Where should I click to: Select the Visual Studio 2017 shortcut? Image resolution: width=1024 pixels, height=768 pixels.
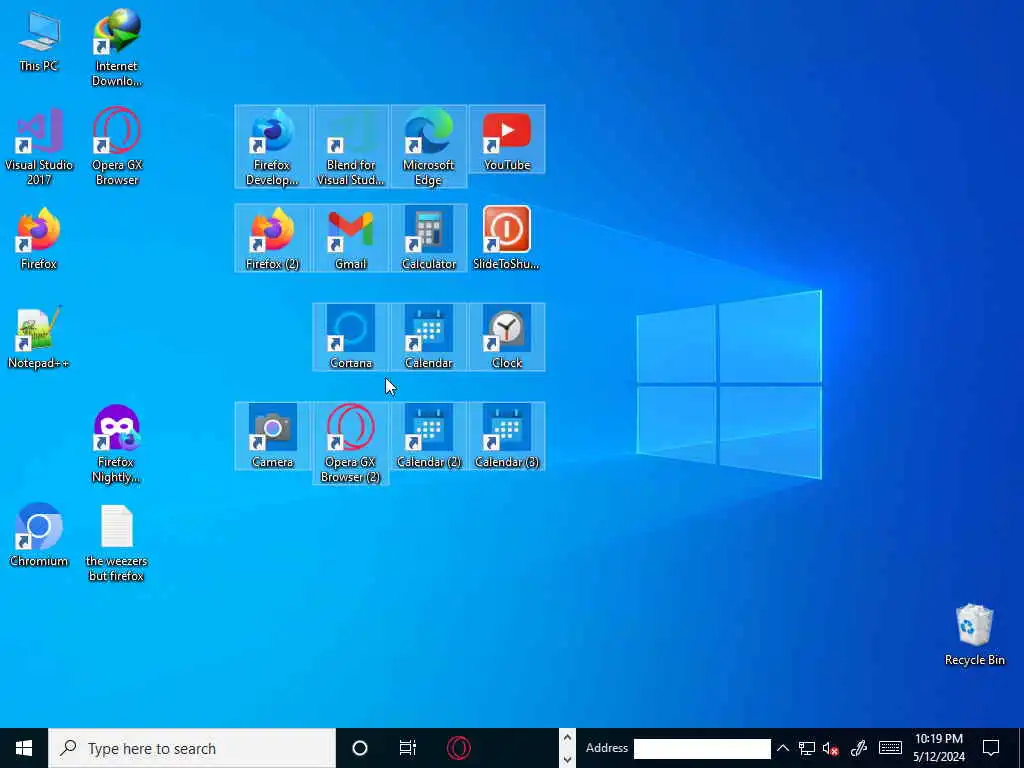coord(39,146)
